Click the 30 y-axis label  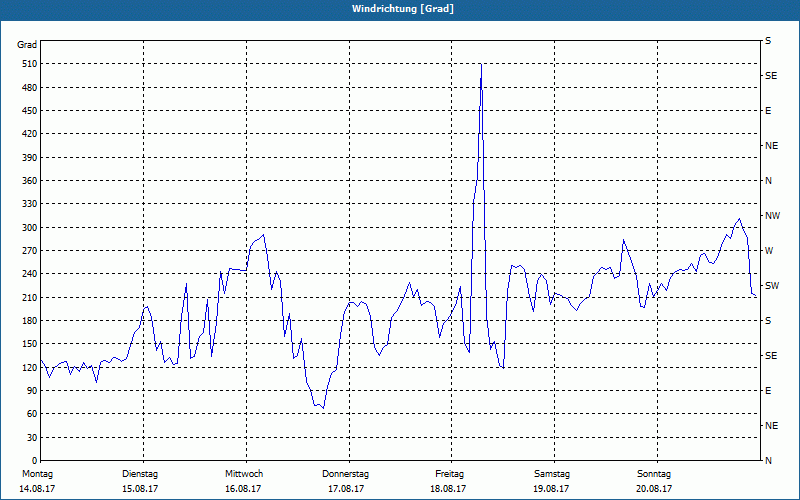click(32, 438)
